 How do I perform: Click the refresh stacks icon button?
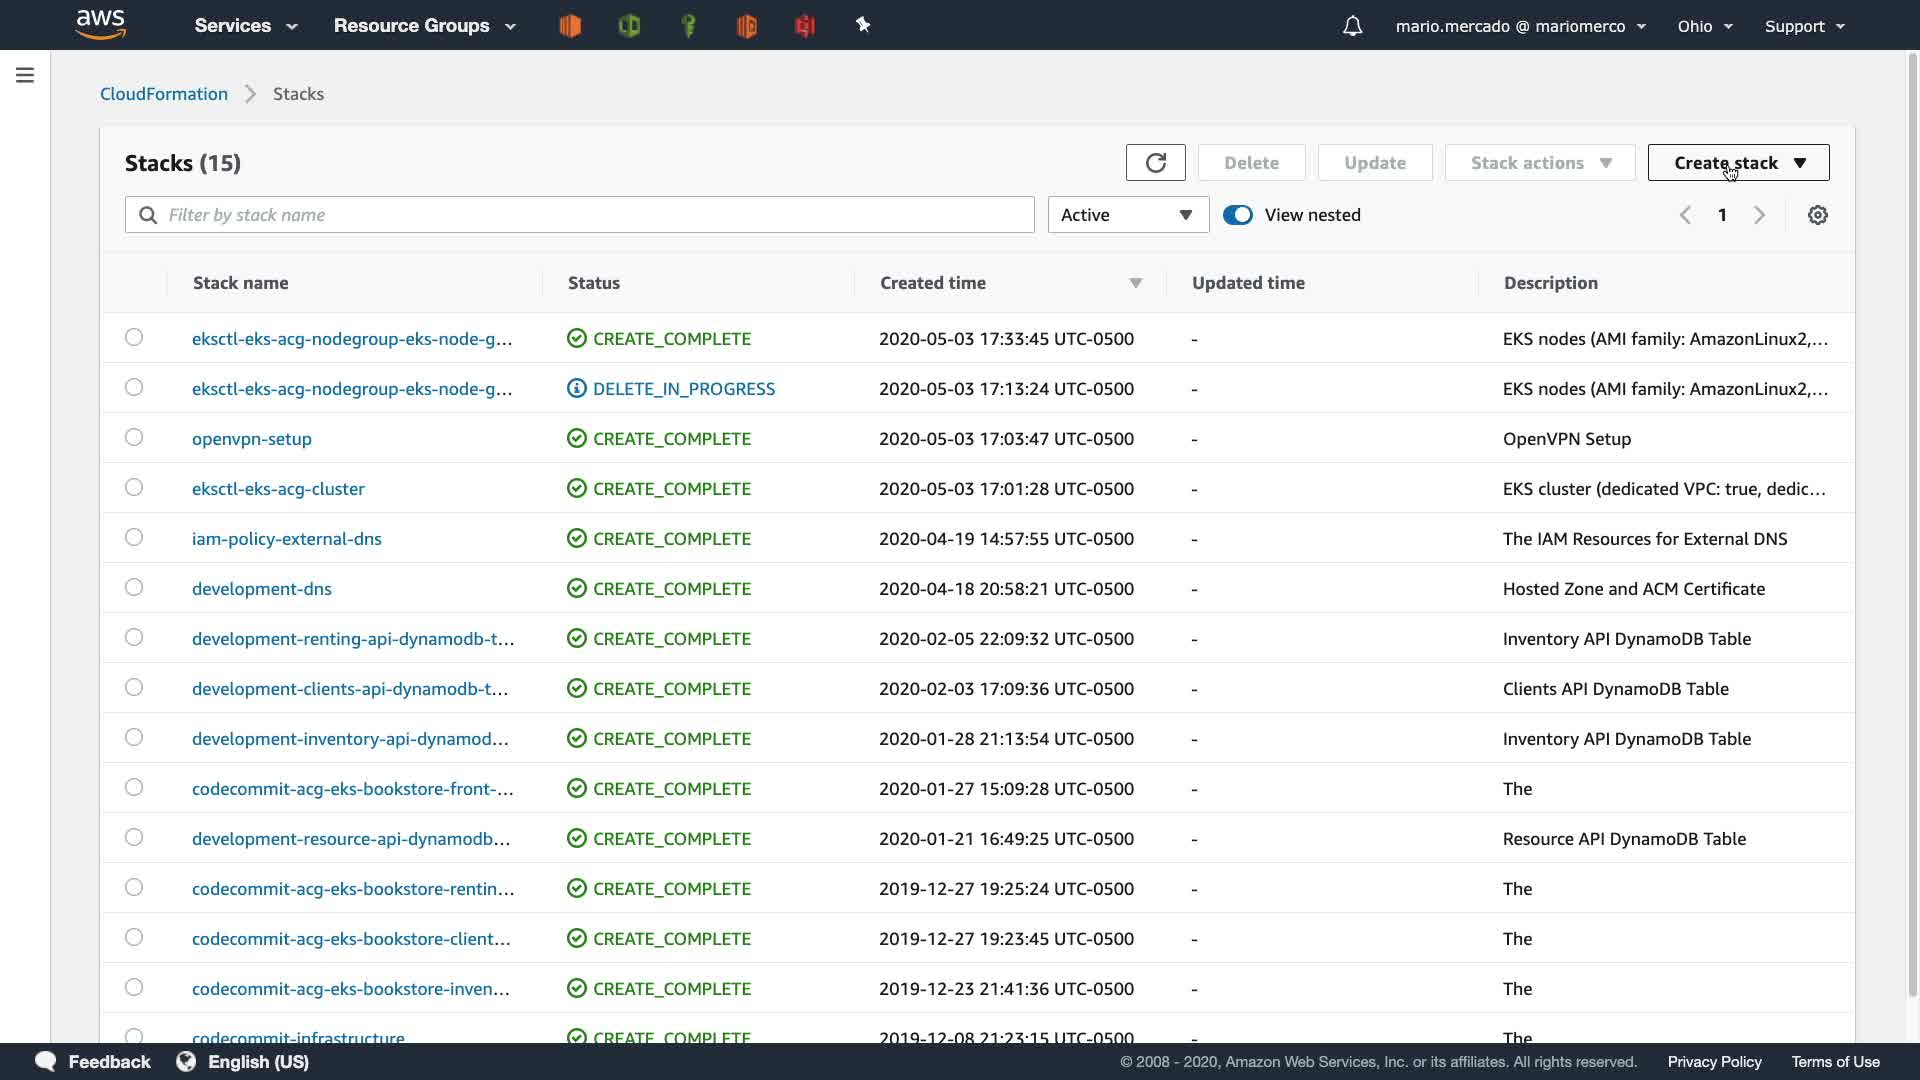1155,163
